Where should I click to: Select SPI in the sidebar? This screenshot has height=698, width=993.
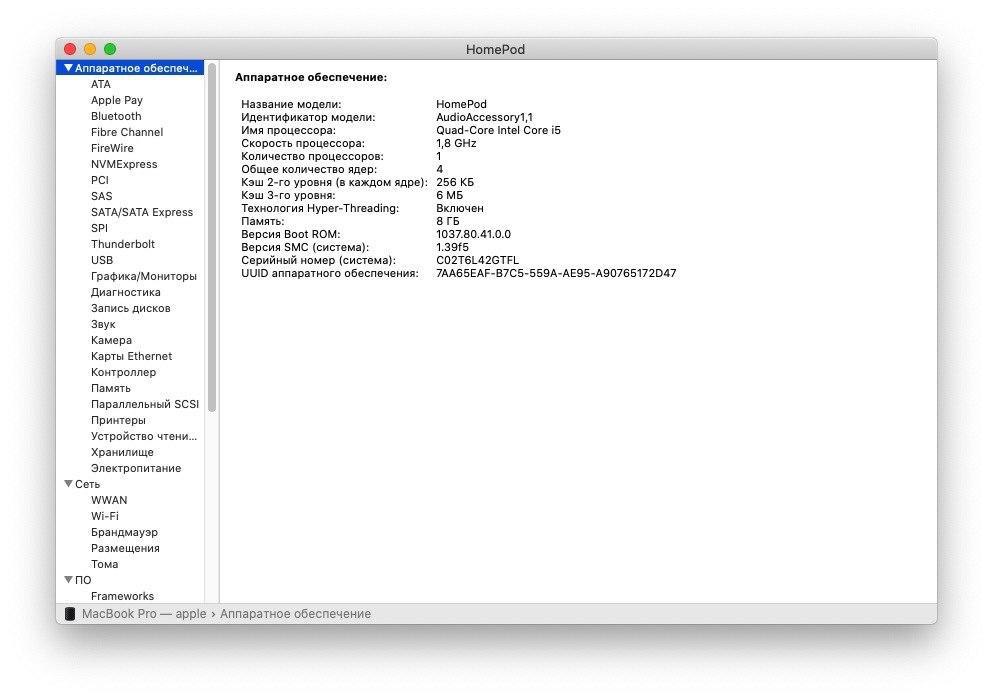[99, 228]
